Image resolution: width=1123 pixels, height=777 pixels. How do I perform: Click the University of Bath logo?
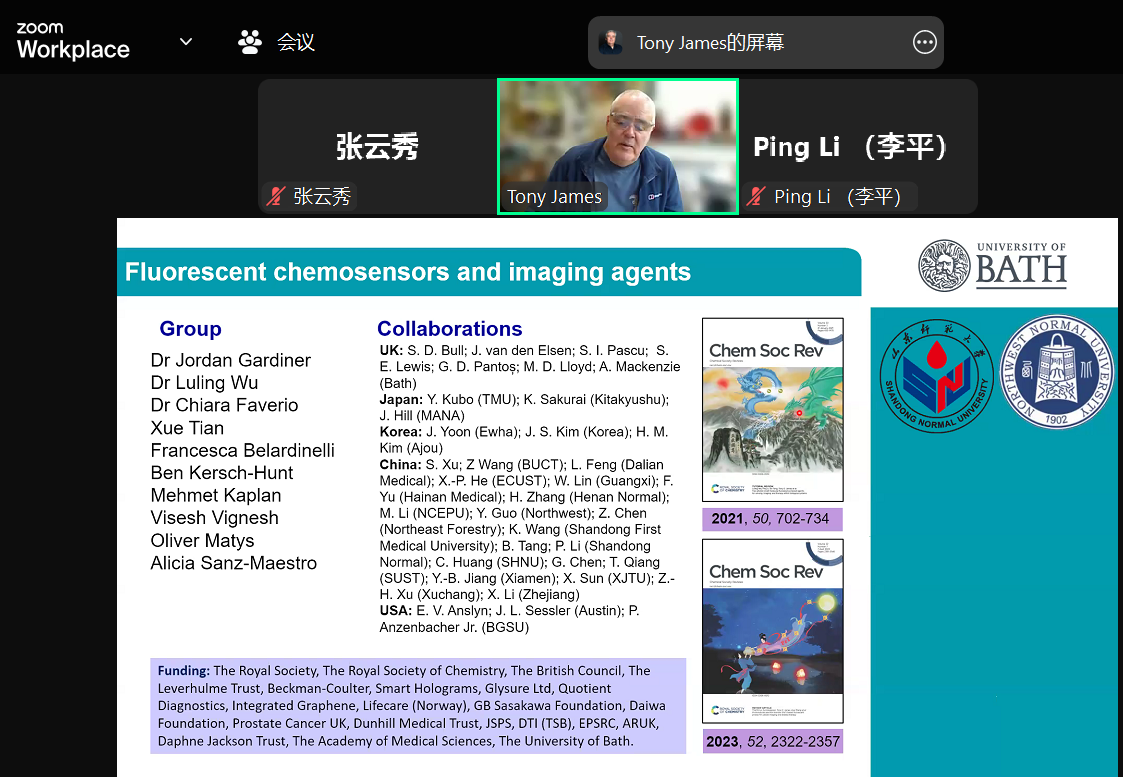(993, 266)
